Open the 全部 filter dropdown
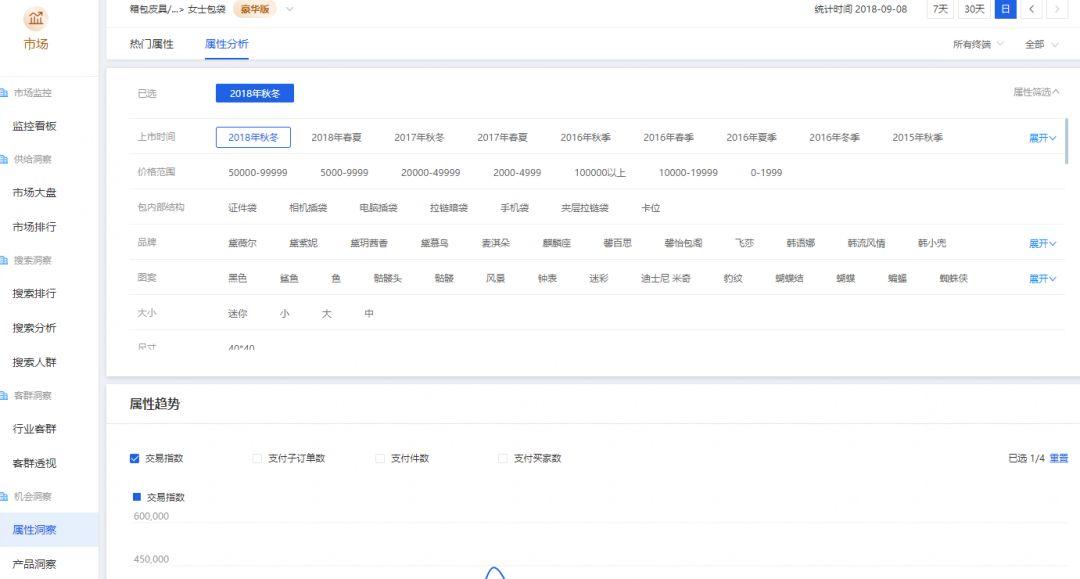This screenshot has width=1080, height=579. click(1041, 44)
